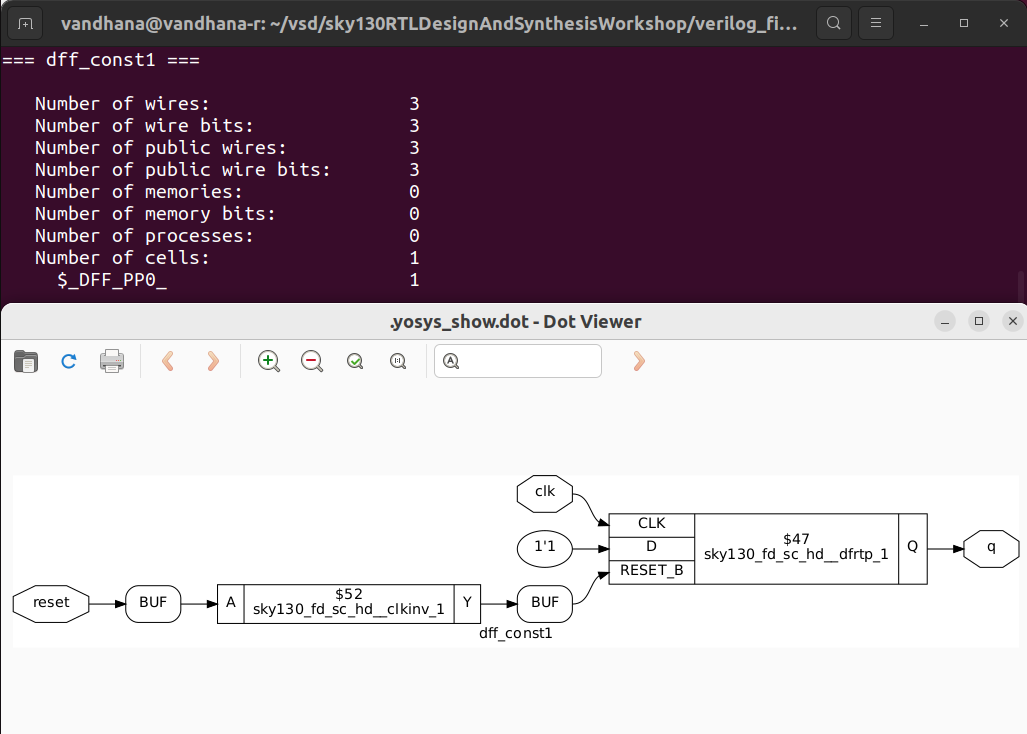Open the terminal search
This screenshot has width=1027, height=734.
(x=833, y=22)
